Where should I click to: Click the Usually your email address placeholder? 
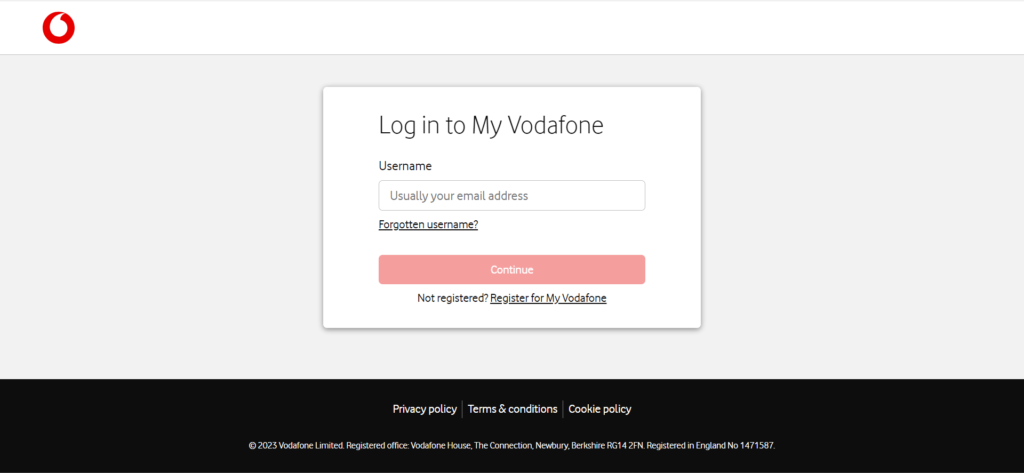pos(459,196)
